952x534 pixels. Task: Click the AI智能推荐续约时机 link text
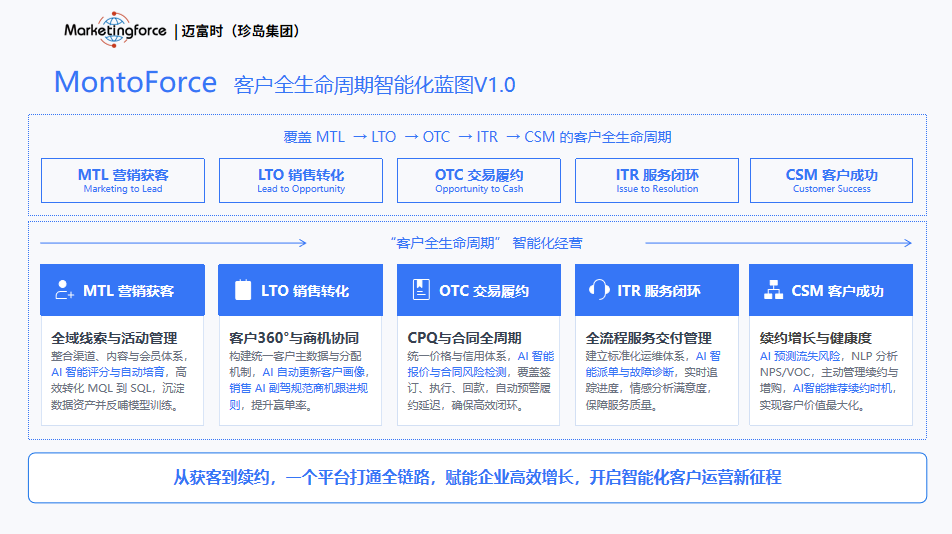[842, 388]
